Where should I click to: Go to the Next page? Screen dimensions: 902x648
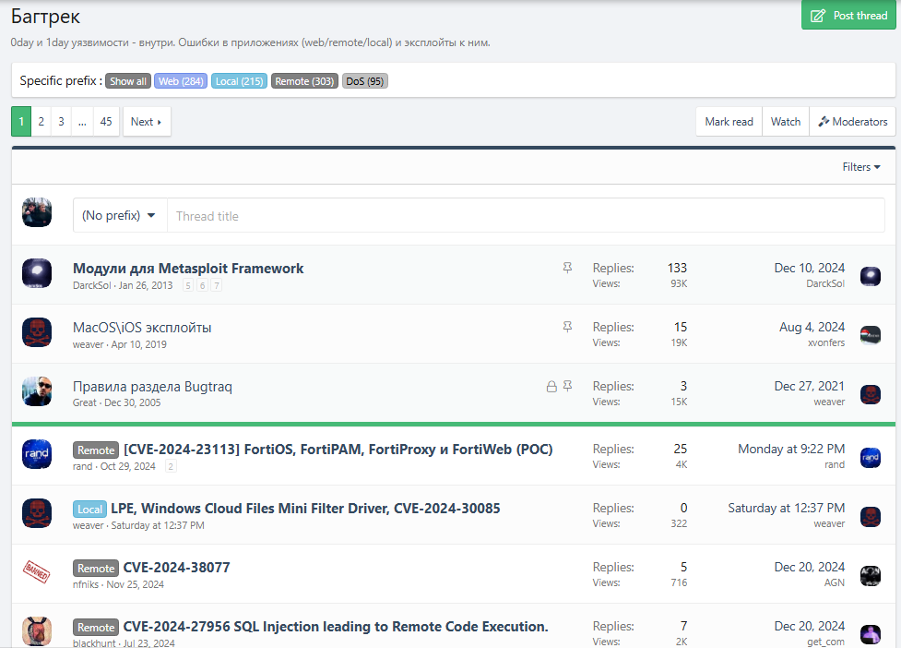click(x=147, y=121)
